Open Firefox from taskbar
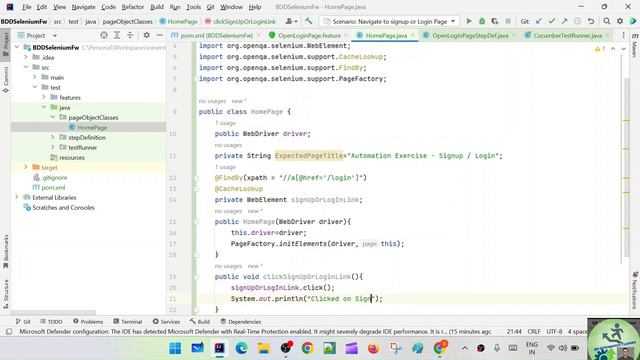The height and width of the screenshot is (360, 640). point(373,348)
